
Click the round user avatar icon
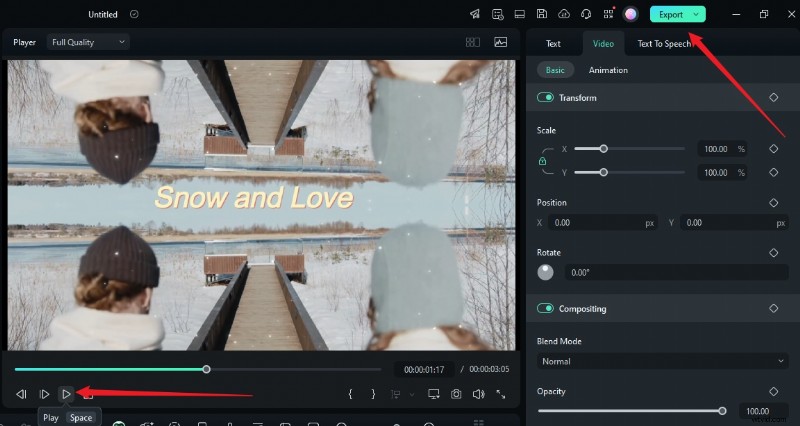pyautogui.click(x=631, y=14)
